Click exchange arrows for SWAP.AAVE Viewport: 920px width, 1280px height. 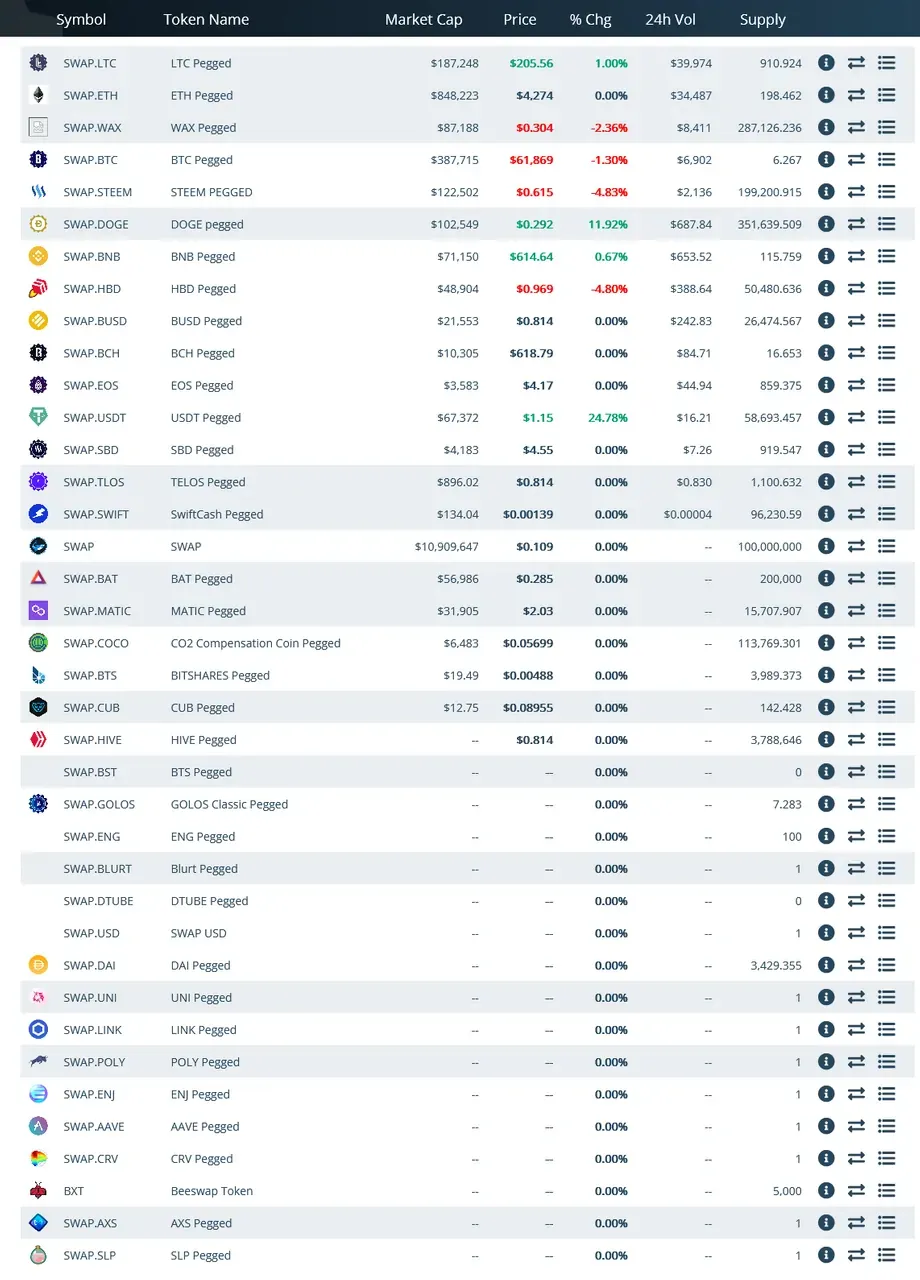click(x=856, y=1126)
